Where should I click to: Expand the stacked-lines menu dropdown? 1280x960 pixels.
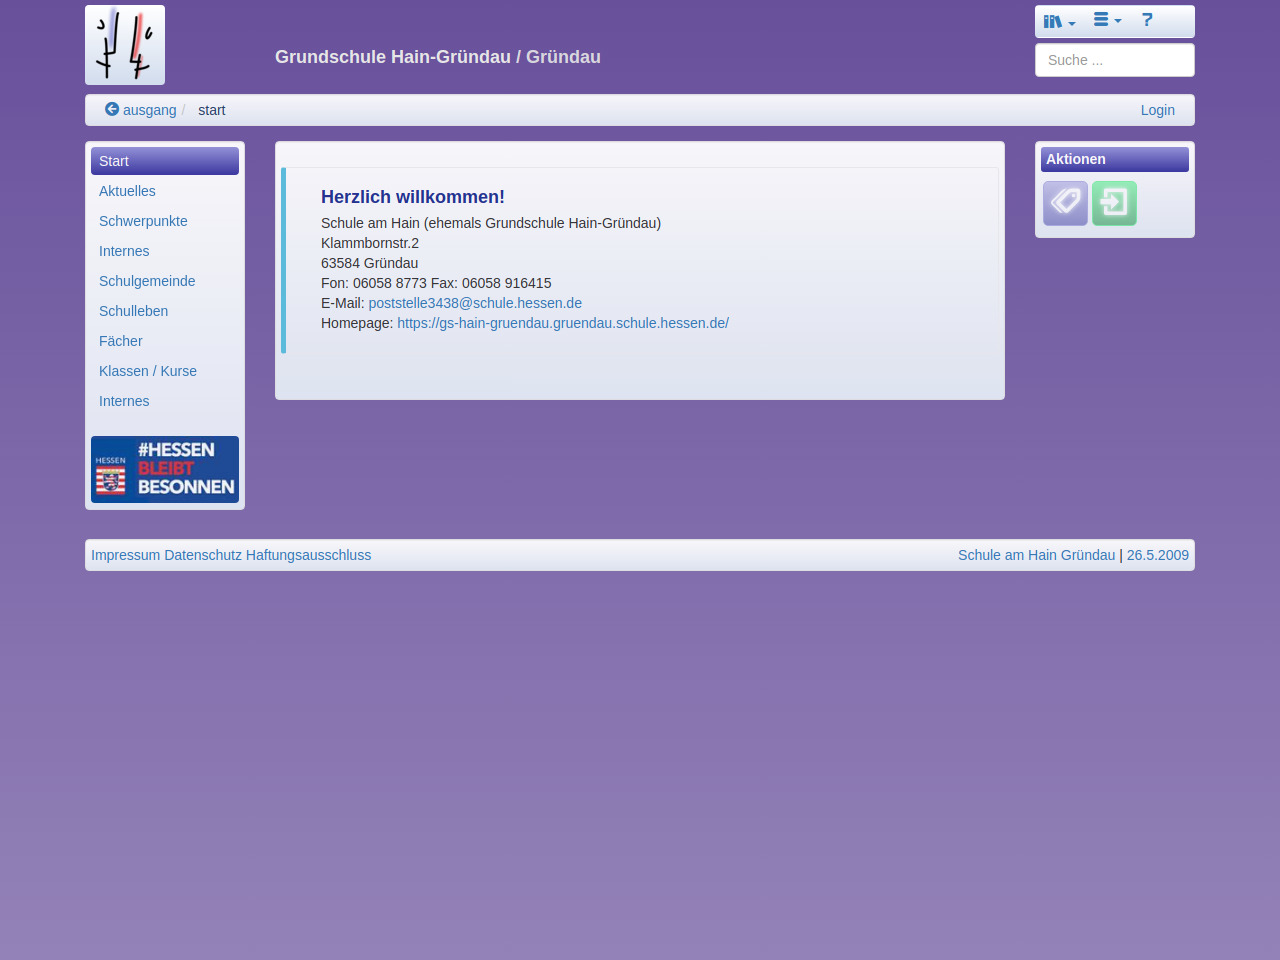1107,20
